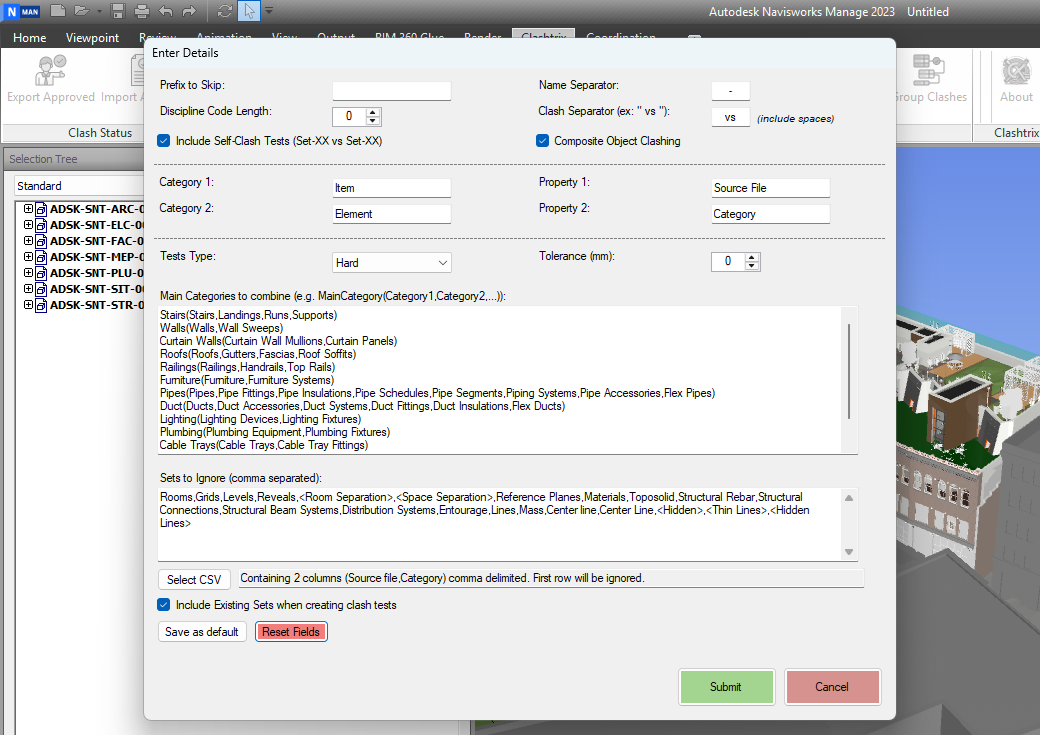Click Save as default button
Viewport: 1040px width, 735px height.
tap(202, 632)
